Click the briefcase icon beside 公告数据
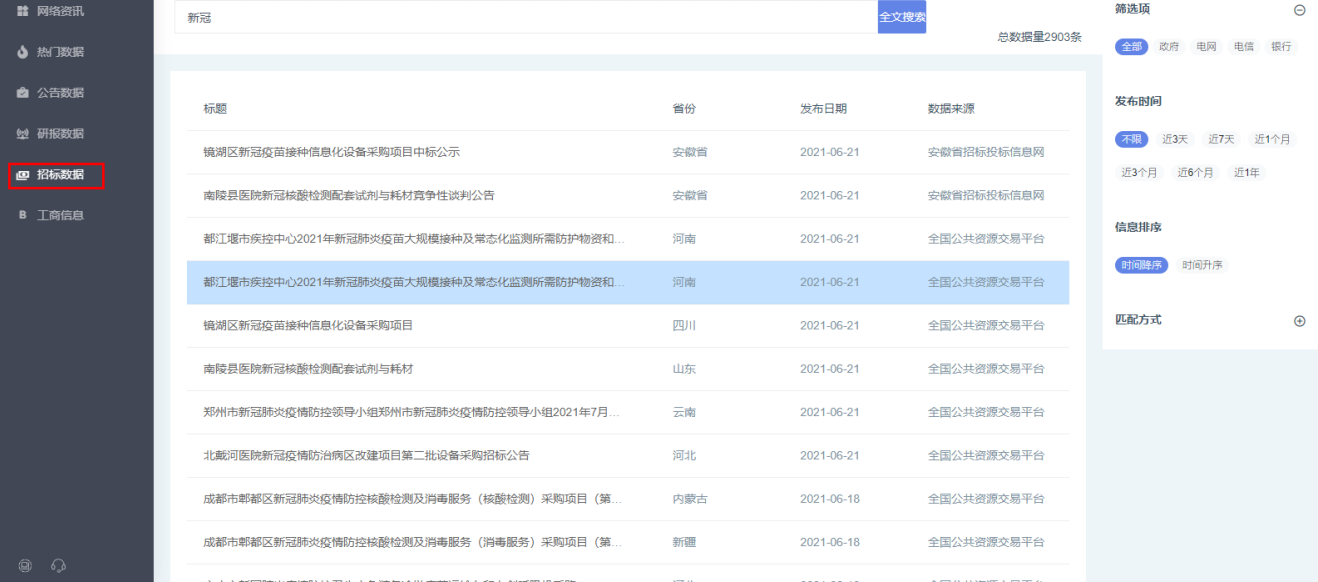The height and width of the screenshot is (582, 1318). click(22, 93)
